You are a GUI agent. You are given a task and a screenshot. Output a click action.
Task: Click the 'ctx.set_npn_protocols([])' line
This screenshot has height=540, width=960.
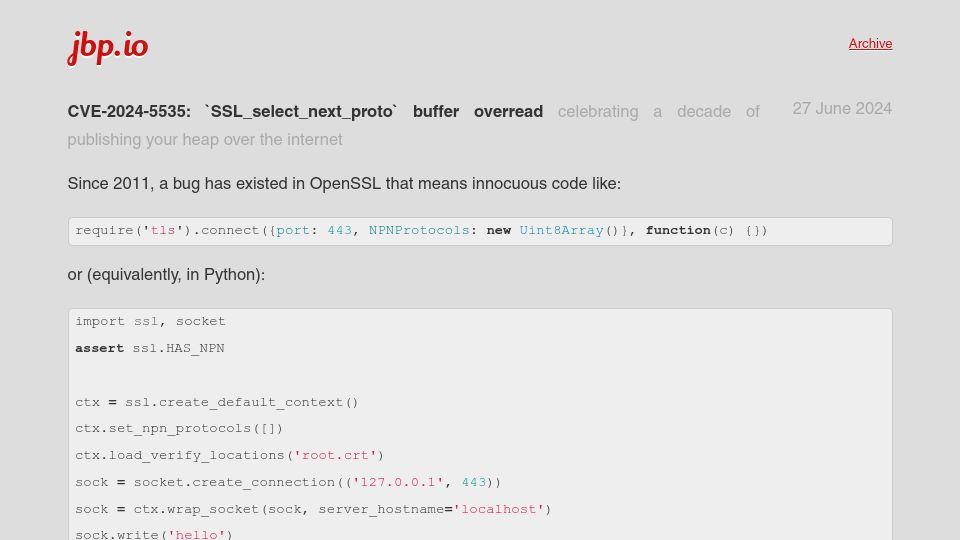pyautogui.click(x=179, y=429)
